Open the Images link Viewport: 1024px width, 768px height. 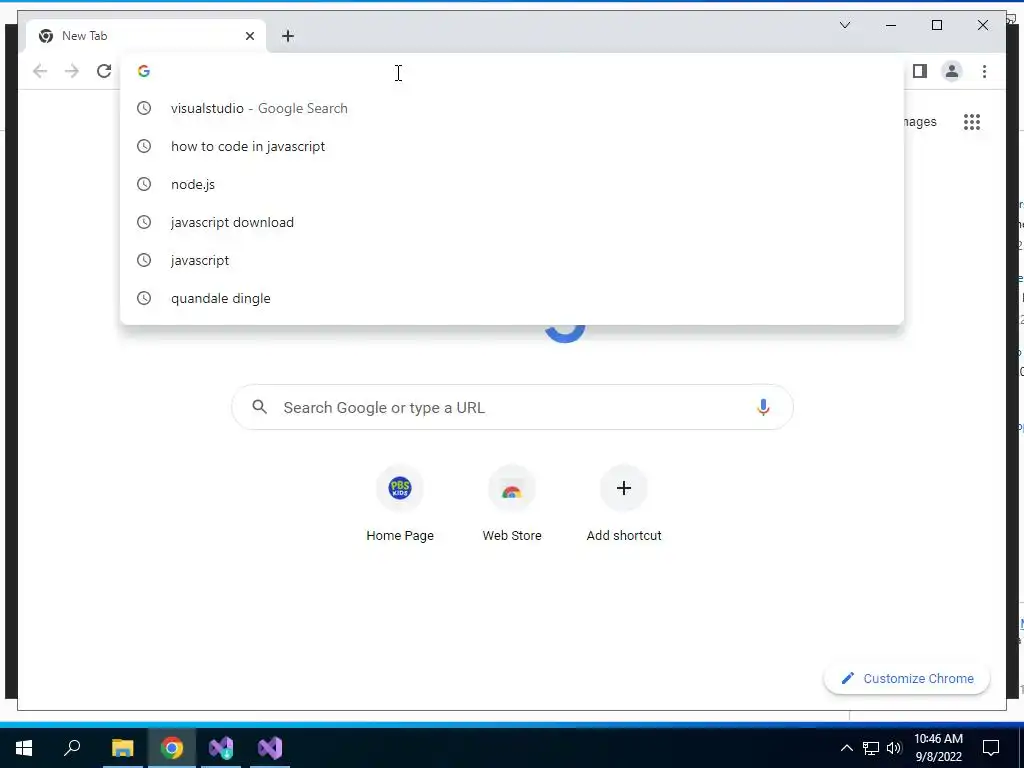point(921,122)
